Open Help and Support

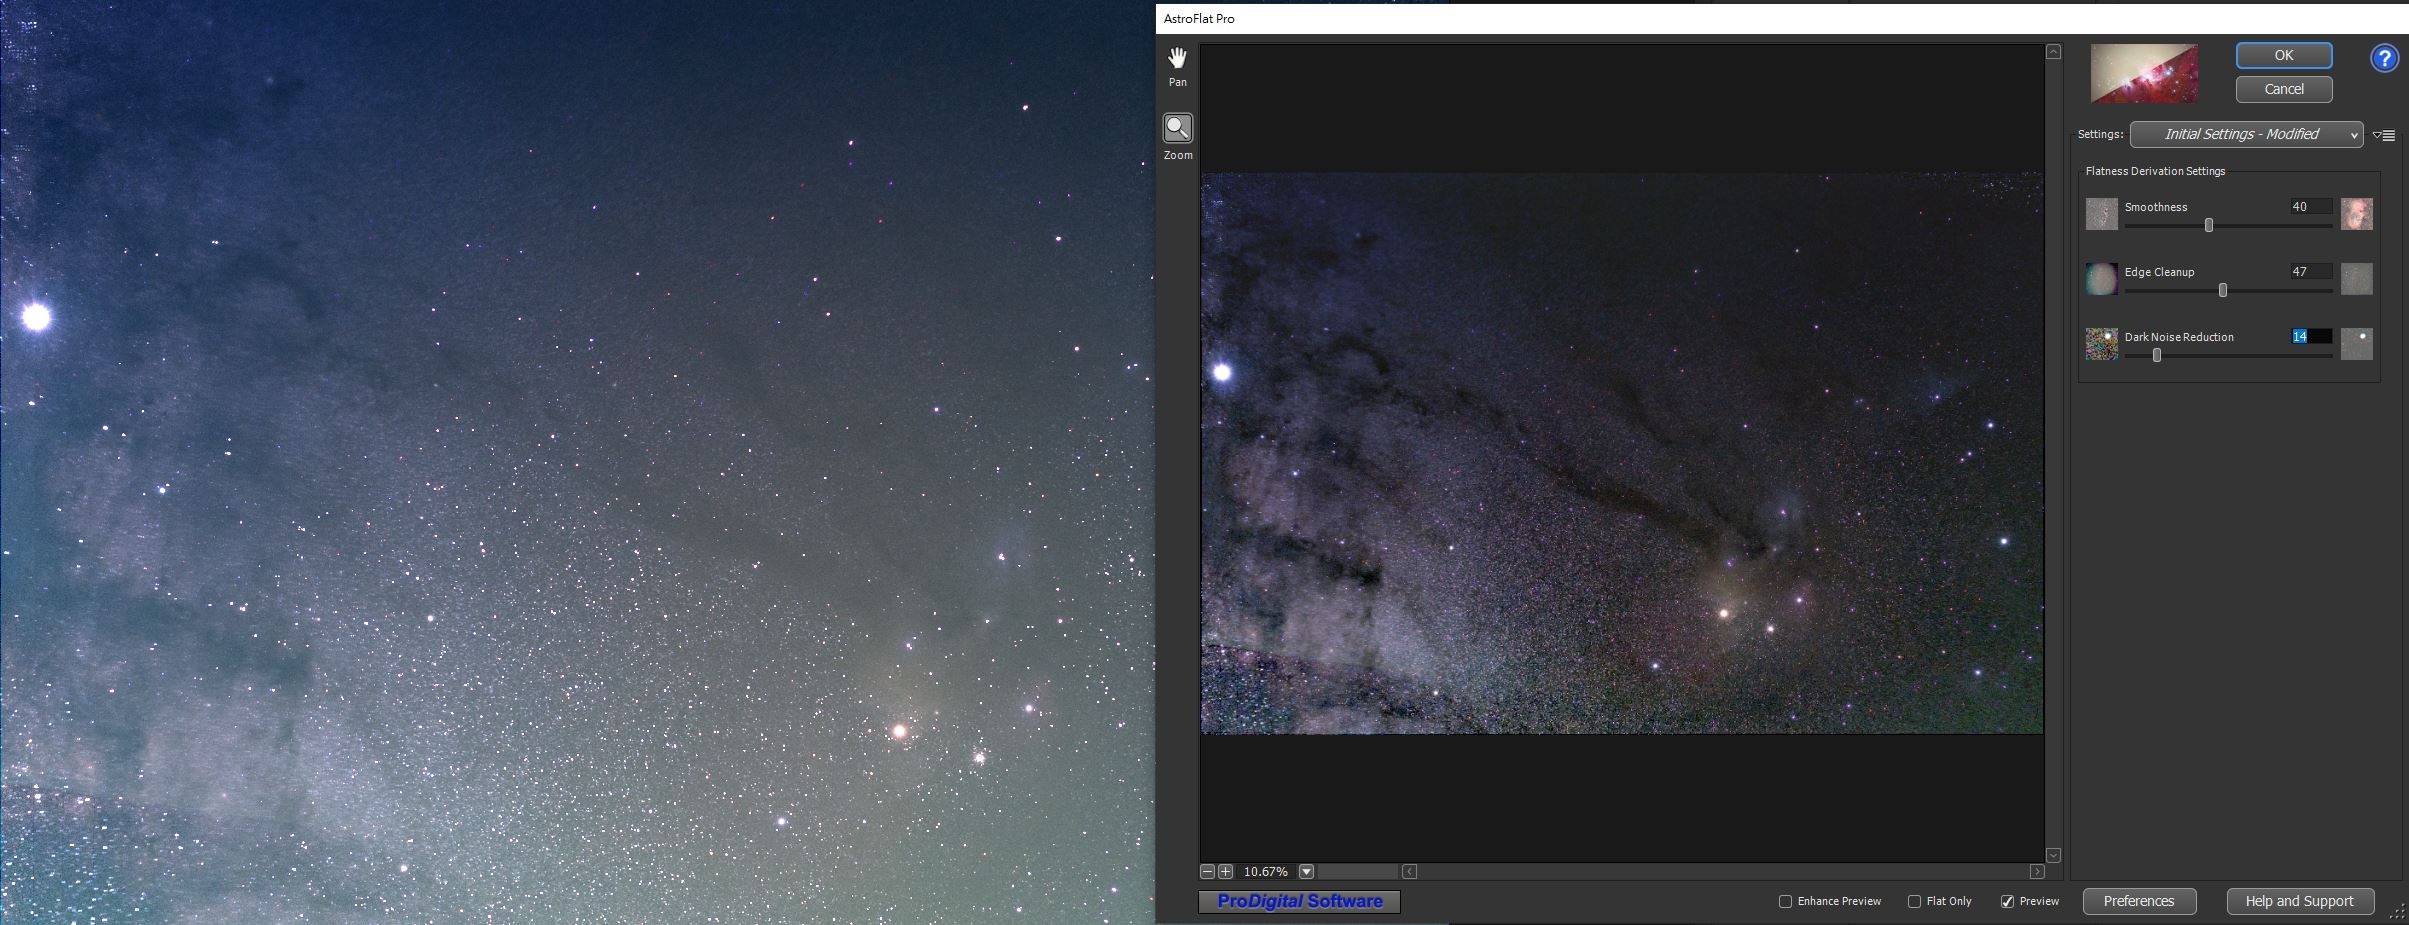[2299, 901]
